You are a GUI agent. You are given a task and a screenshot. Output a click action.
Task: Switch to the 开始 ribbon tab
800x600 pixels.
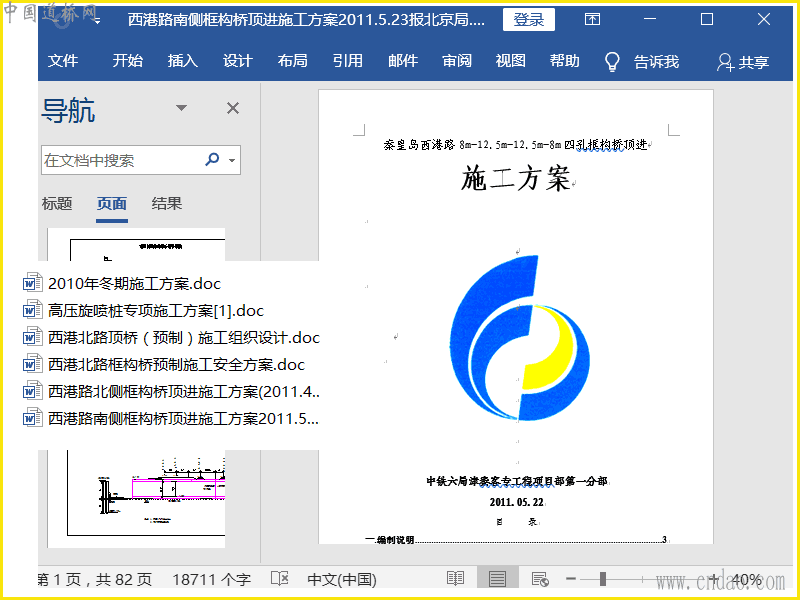tap(128, 61)
